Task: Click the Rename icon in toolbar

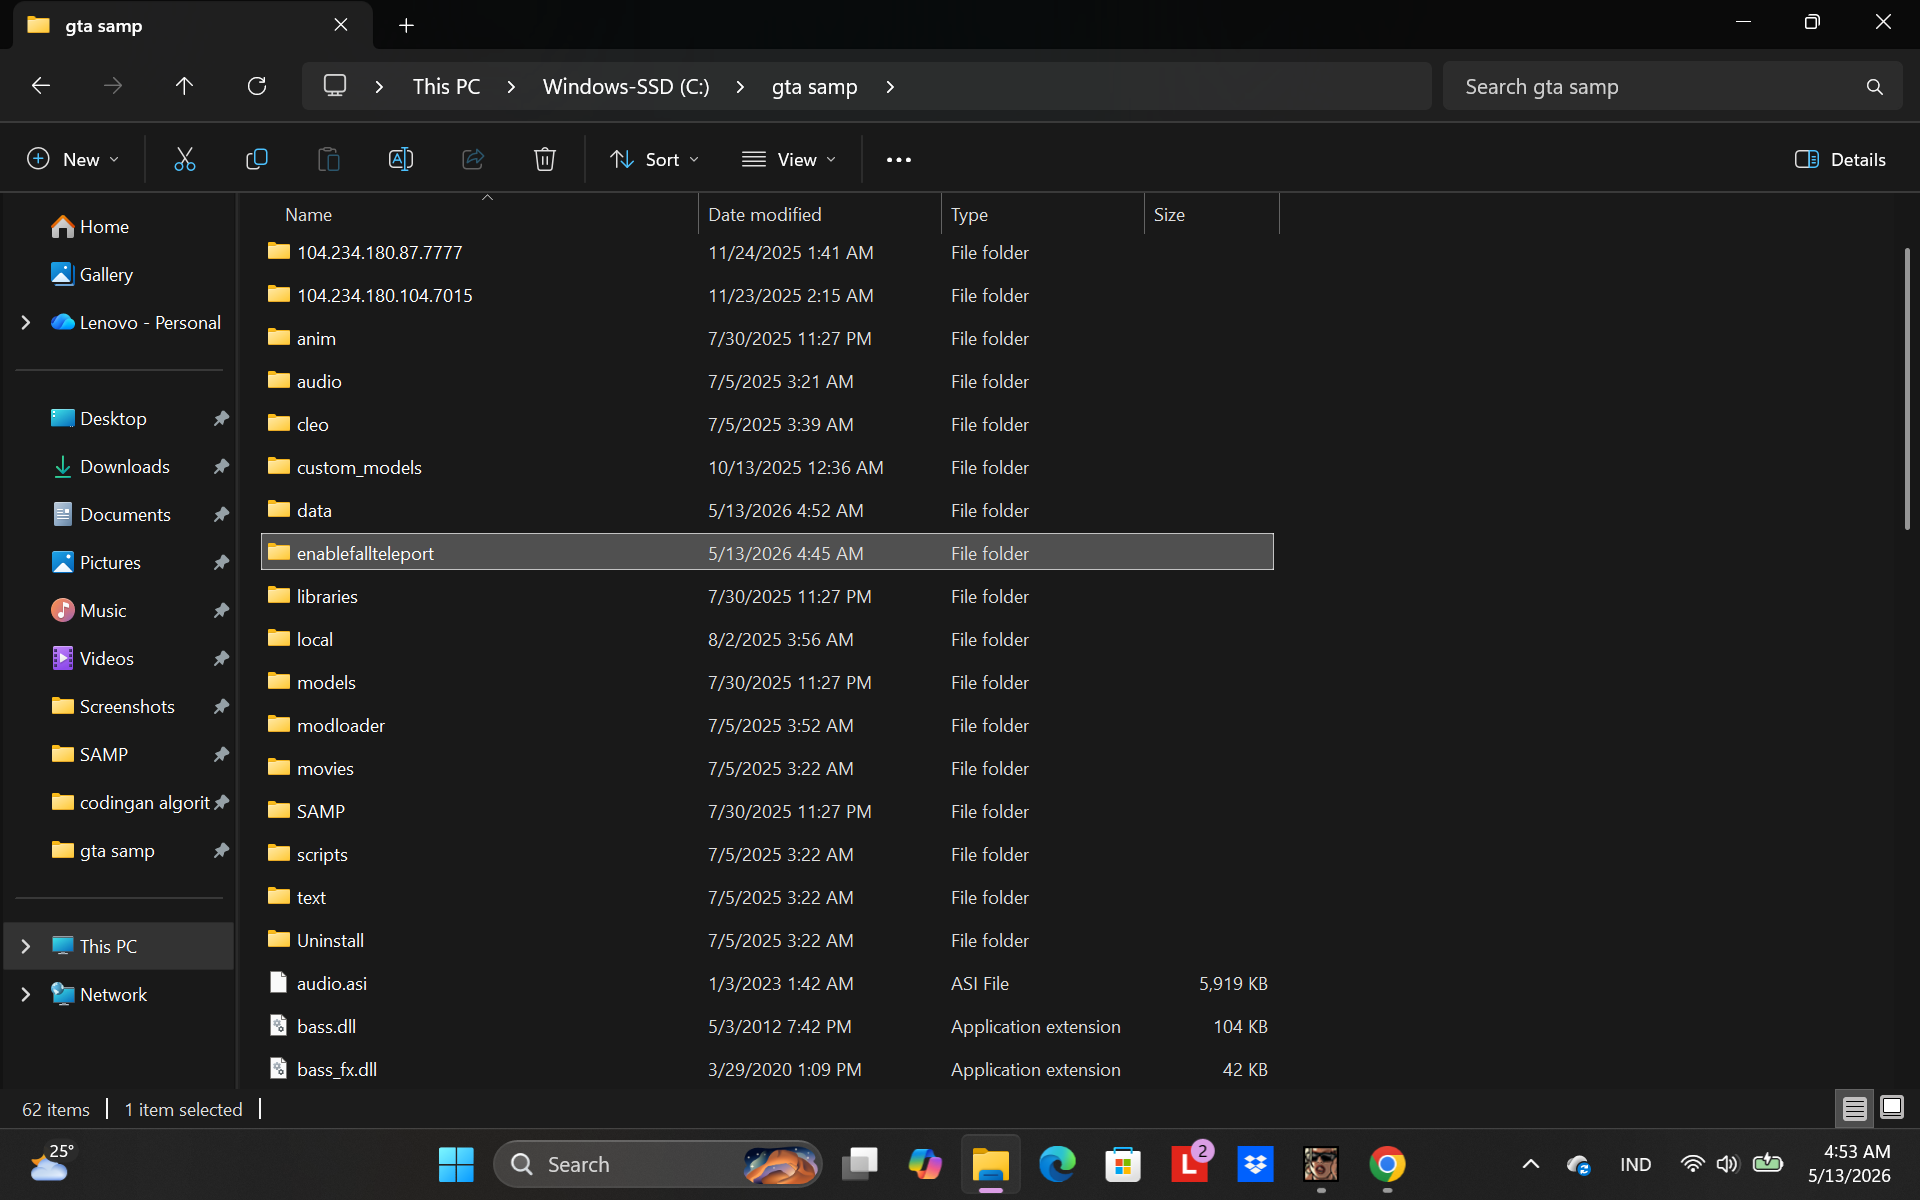Action: [x=401, y=159]
